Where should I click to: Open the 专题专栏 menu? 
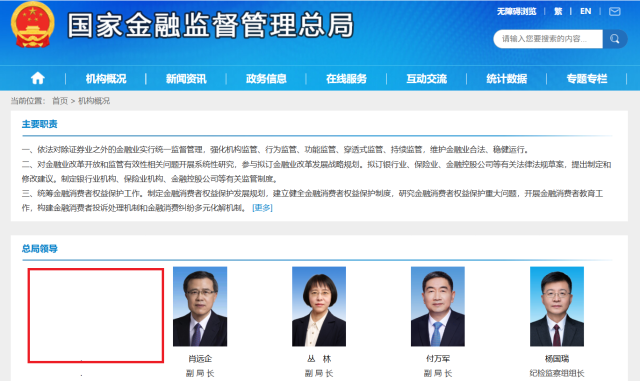click(x=587, y=78)
